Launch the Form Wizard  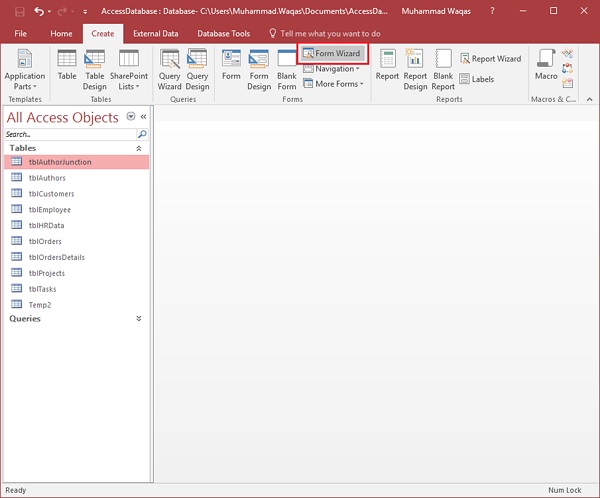coord(332,53)
